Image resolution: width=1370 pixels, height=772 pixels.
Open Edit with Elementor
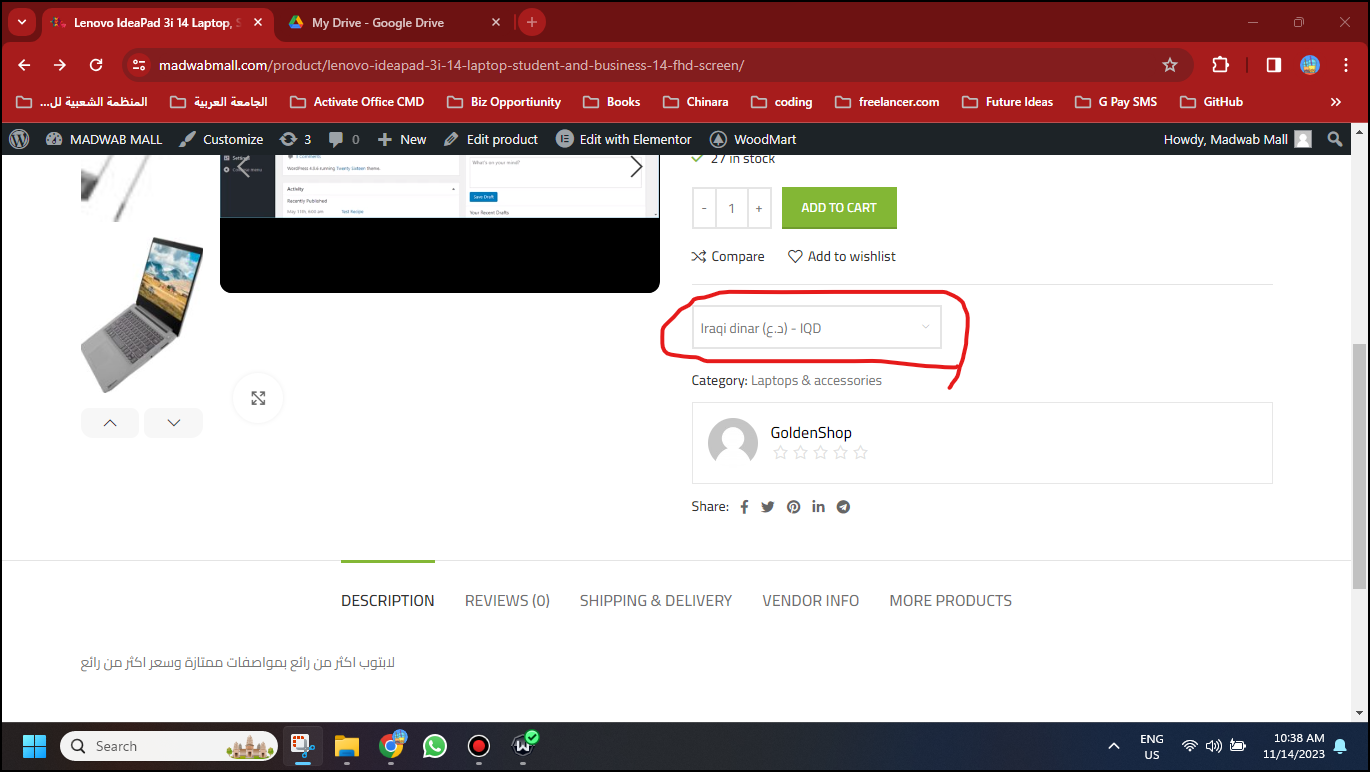[x=624, y=139]
